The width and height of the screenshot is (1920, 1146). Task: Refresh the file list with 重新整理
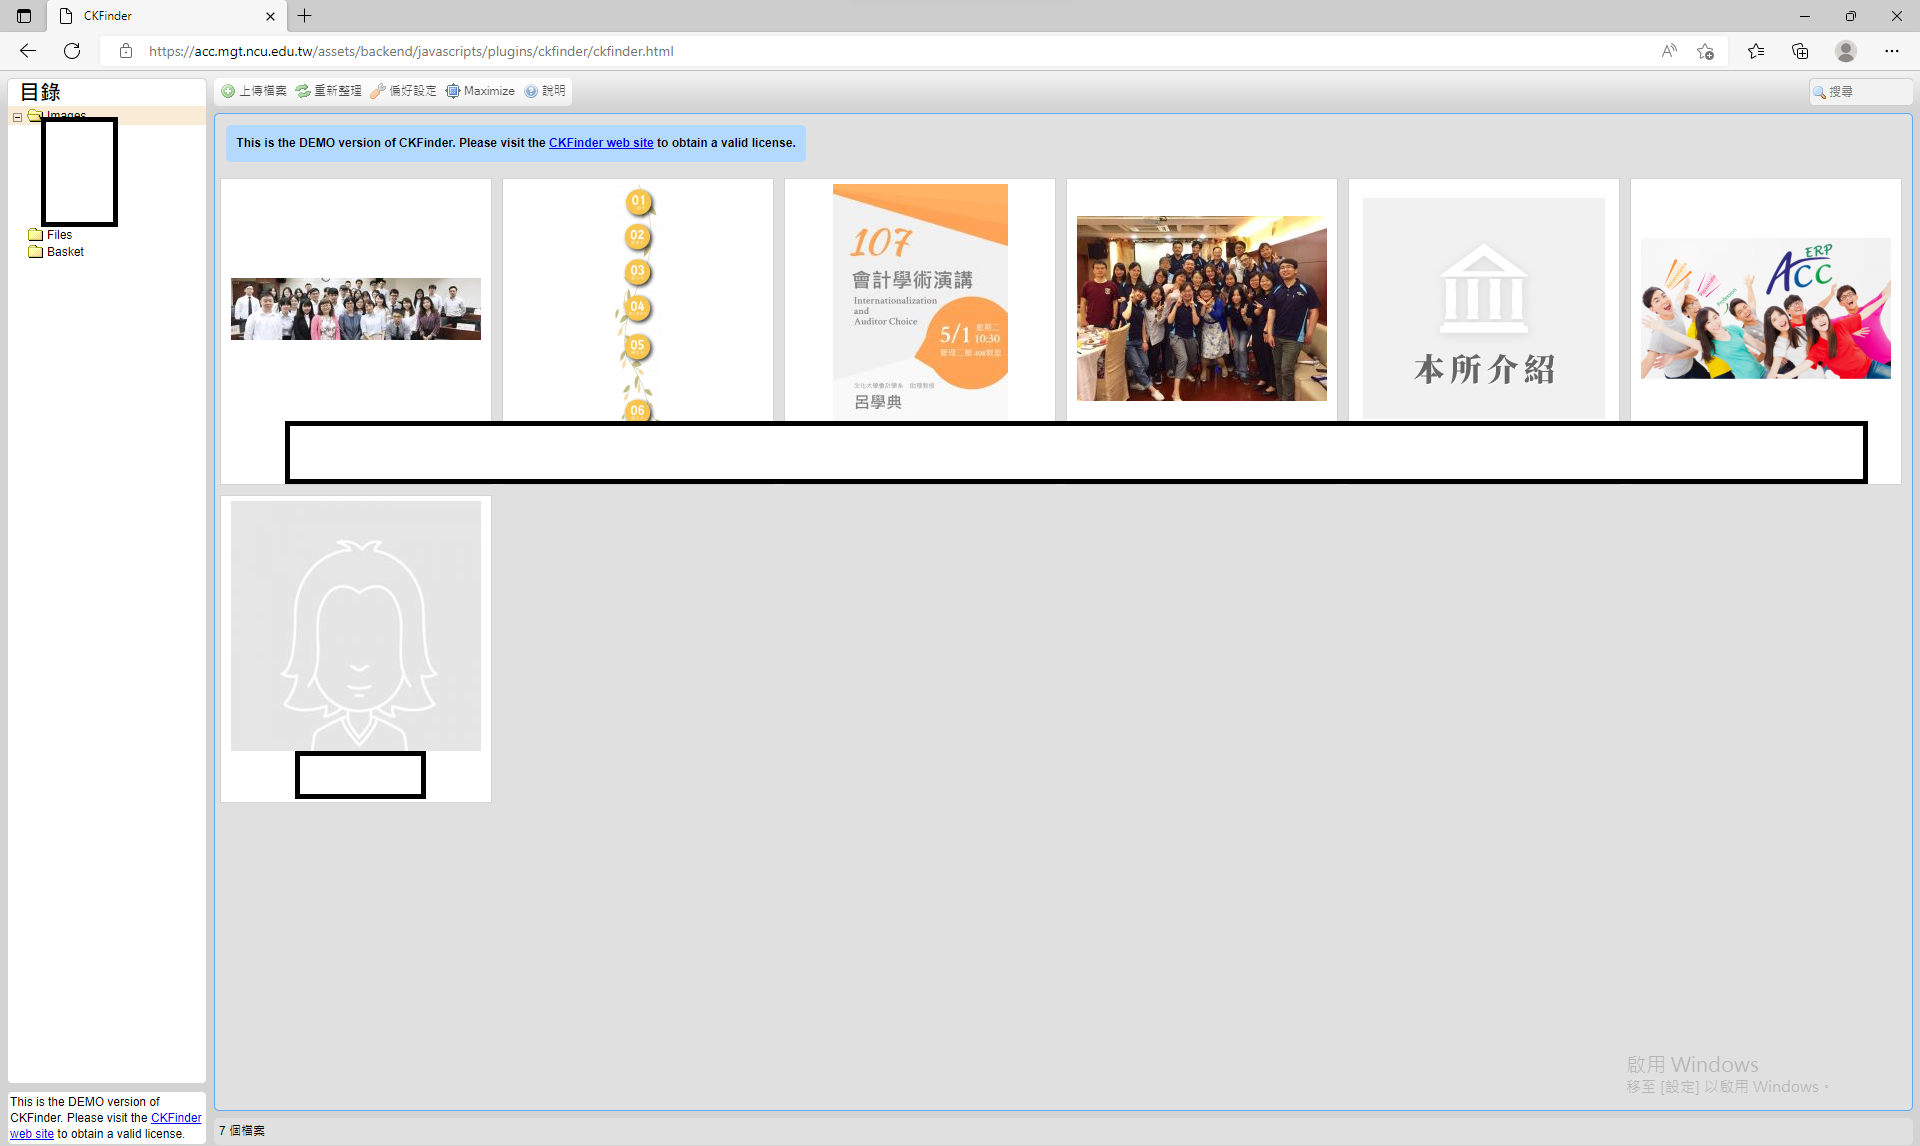[x=329, y=91]
